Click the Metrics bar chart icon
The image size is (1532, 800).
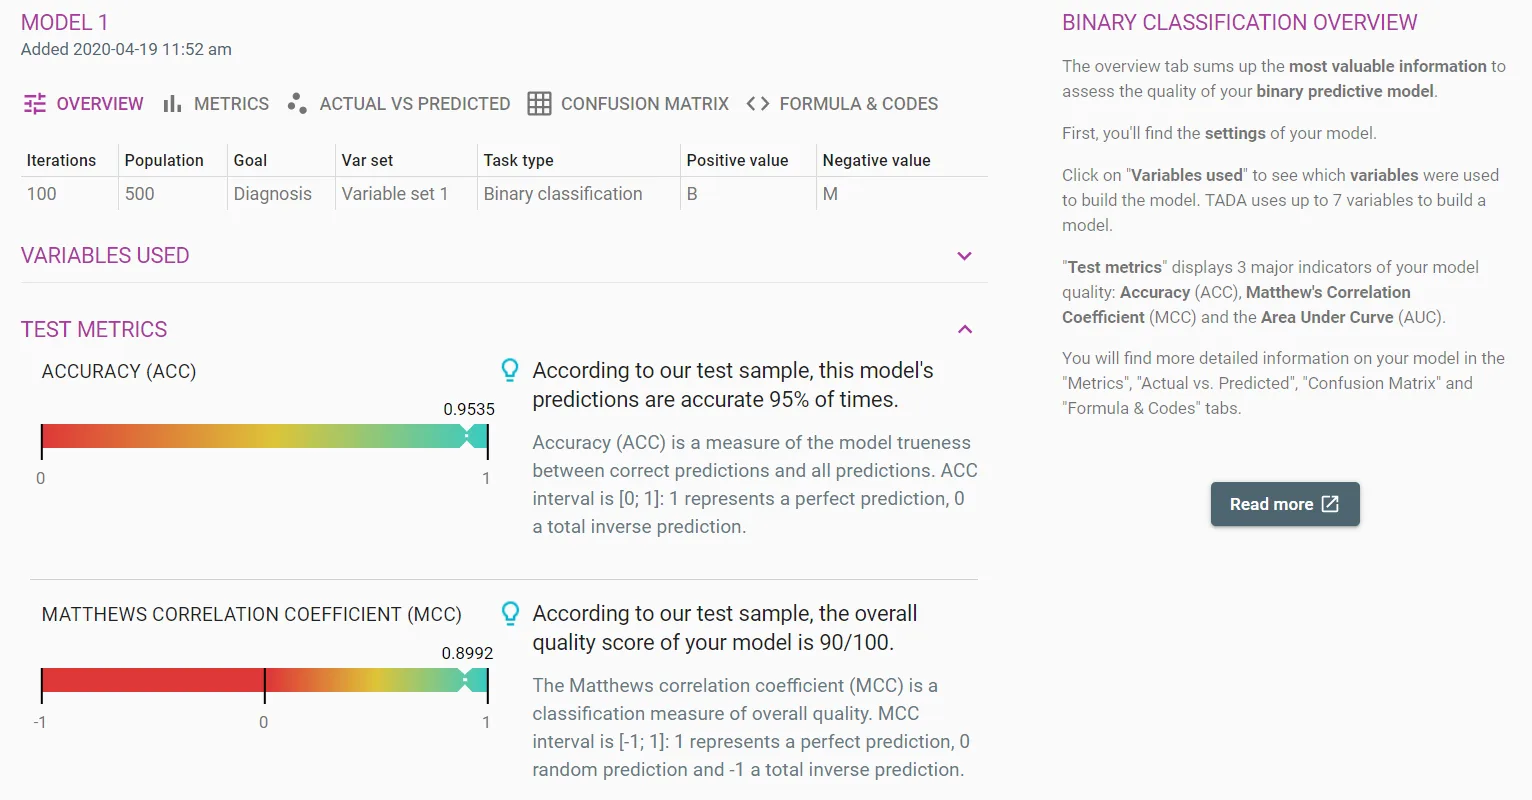[172, 104]
